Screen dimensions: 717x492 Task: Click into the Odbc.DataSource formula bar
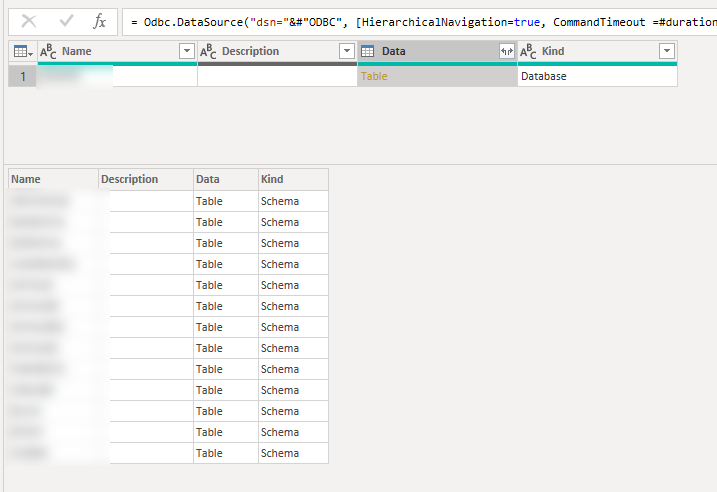(420, 22)
